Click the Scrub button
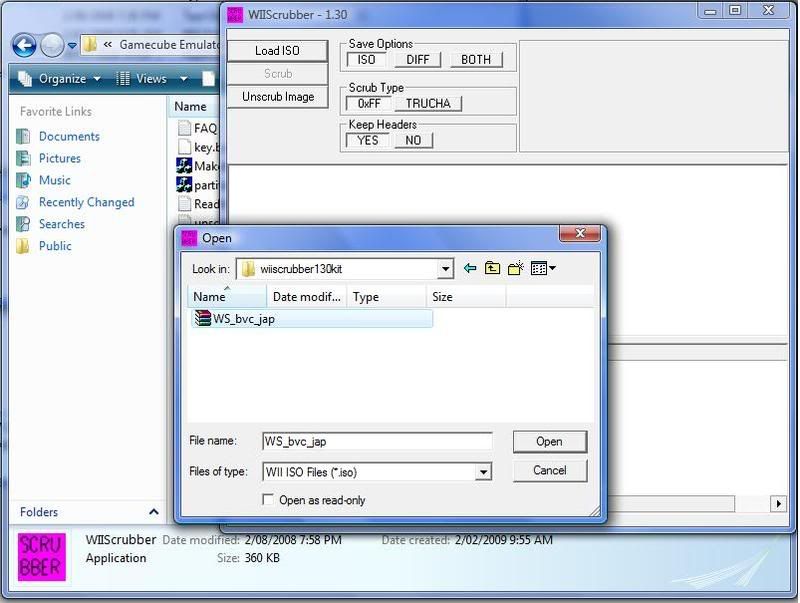This screenshot has width=800, height=603. click(x=277, y=73)
